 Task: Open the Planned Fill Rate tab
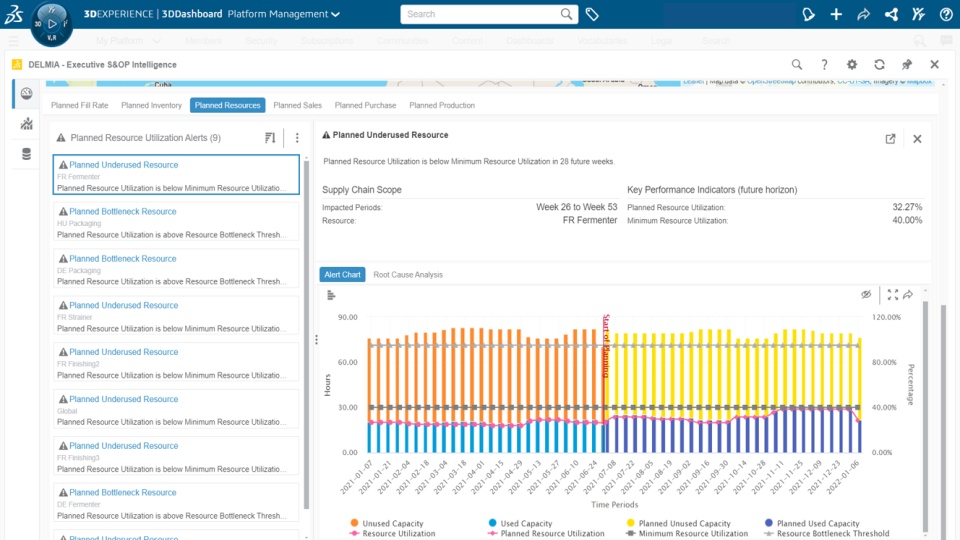[80, 105]
